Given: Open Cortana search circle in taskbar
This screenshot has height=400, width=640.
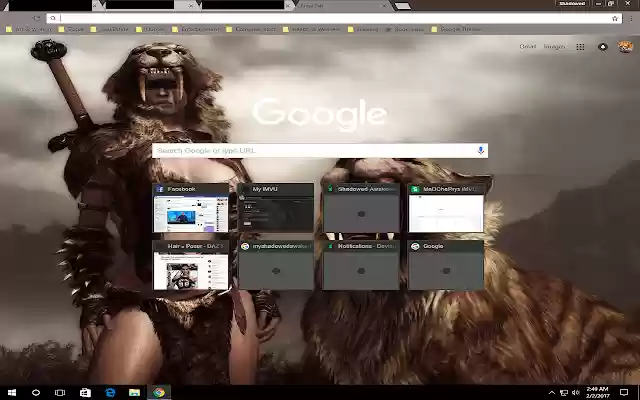Looking at the screenshot, I should point(36,393).
